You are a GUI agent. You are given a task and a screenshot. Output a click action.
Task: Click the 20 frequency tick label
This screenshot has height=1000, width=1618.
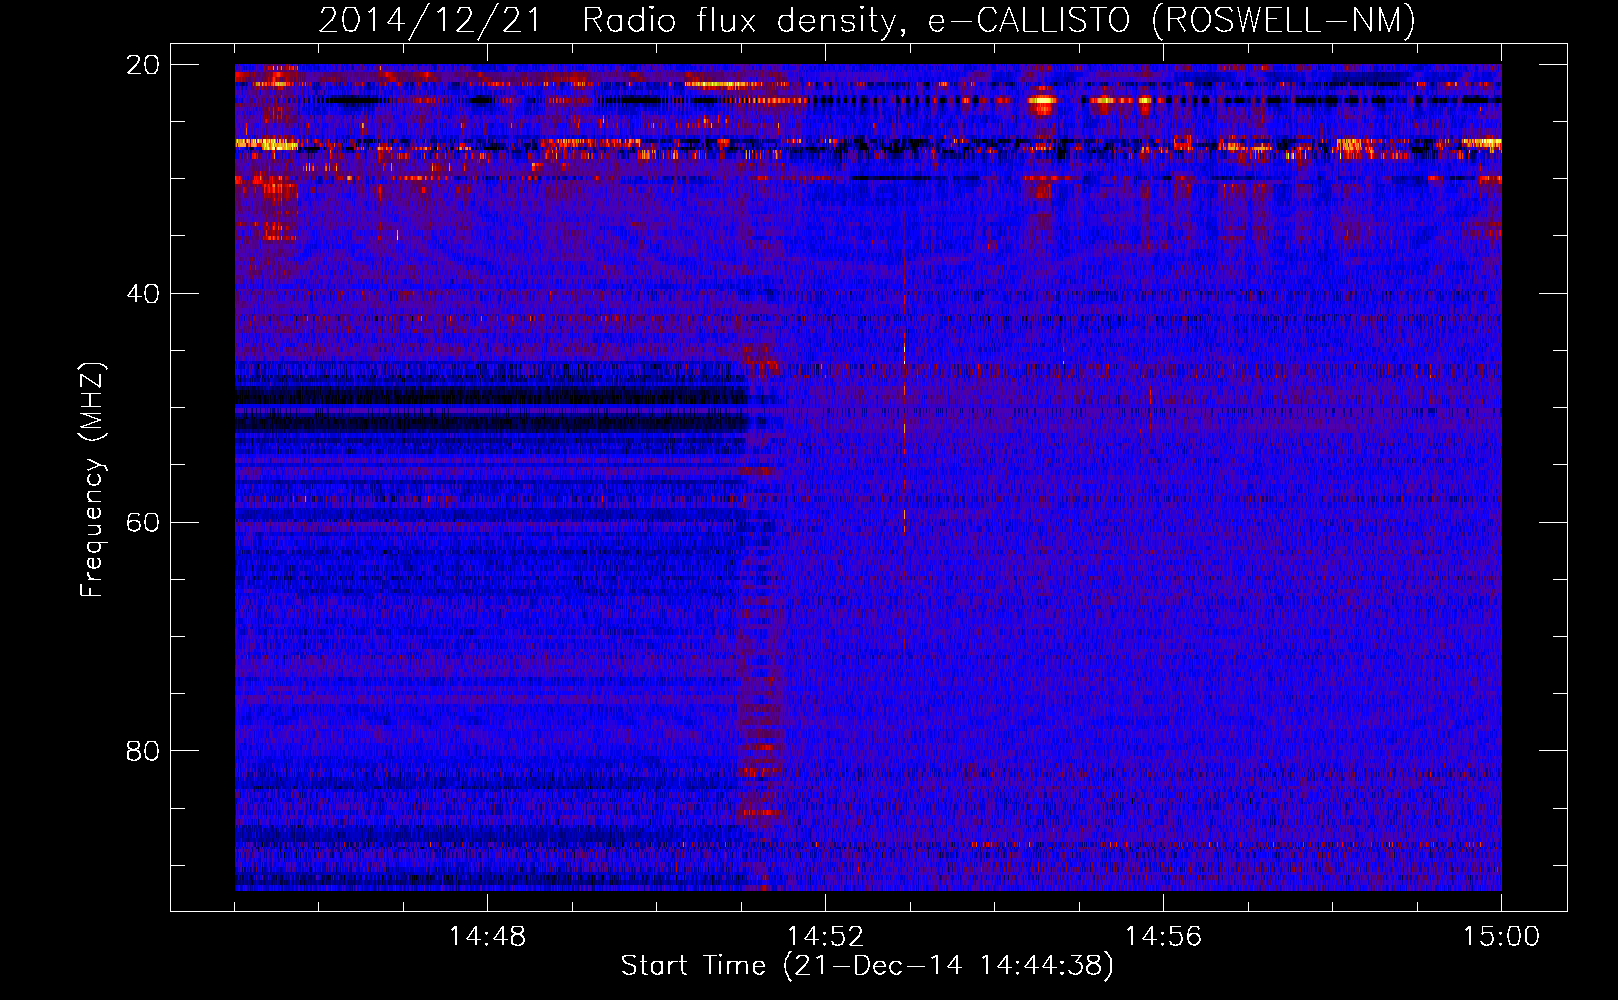coord(143,65)
